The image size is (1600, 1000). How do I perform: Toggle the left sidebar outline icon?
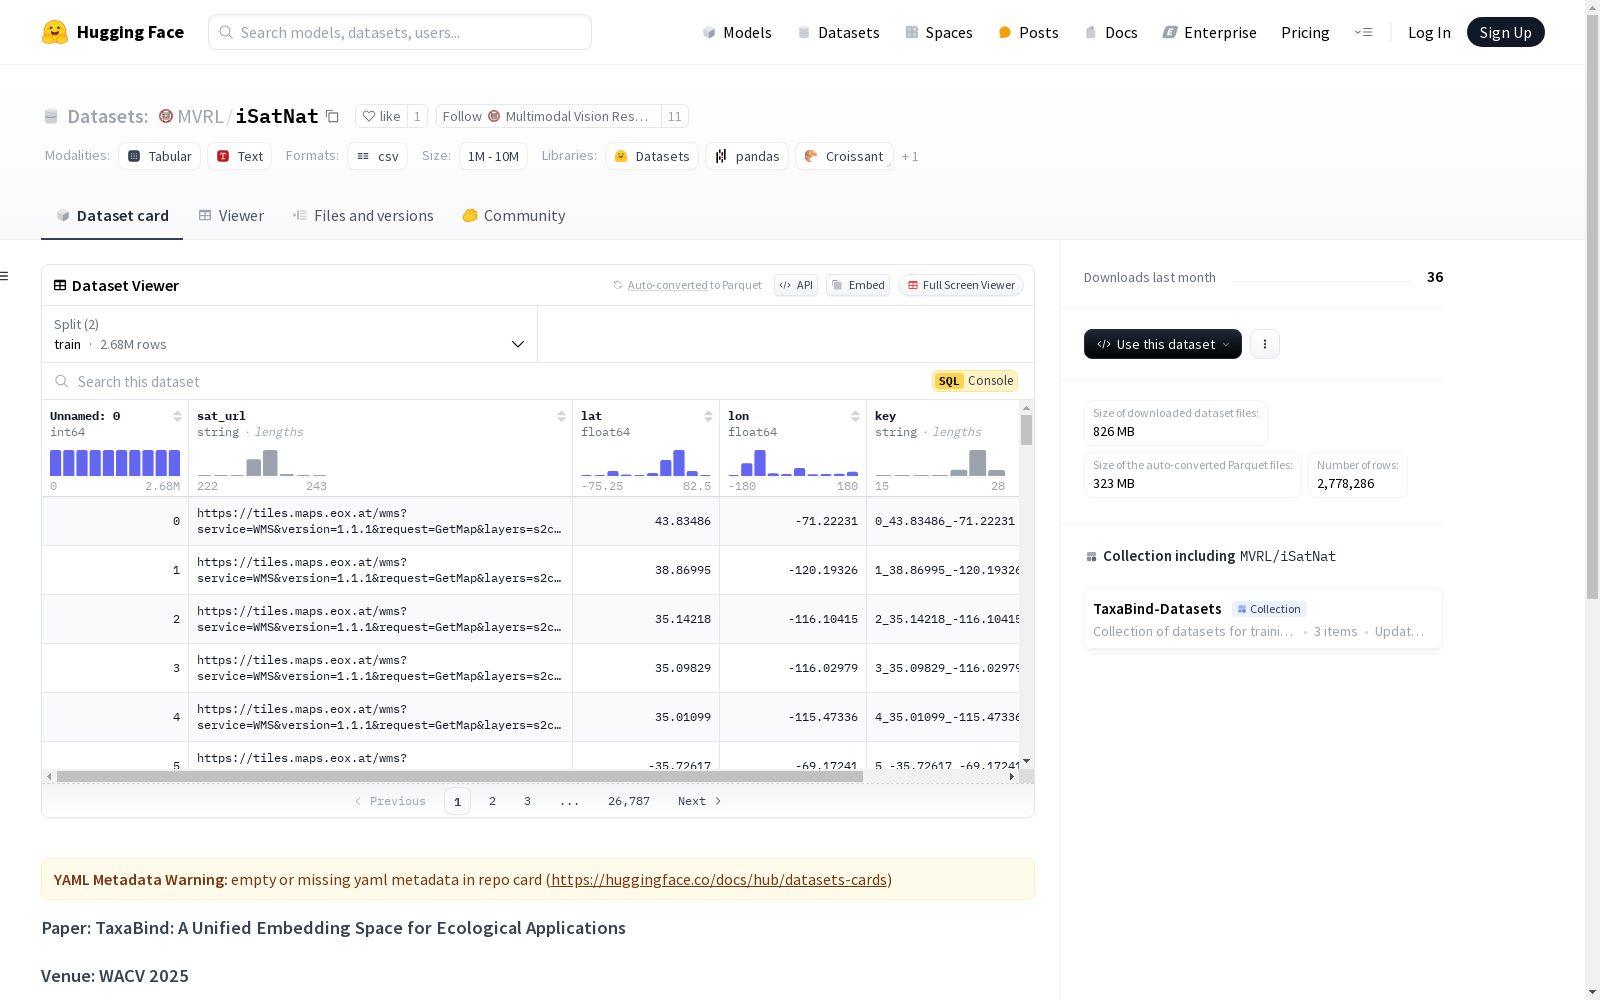click(x=5, y=276)
